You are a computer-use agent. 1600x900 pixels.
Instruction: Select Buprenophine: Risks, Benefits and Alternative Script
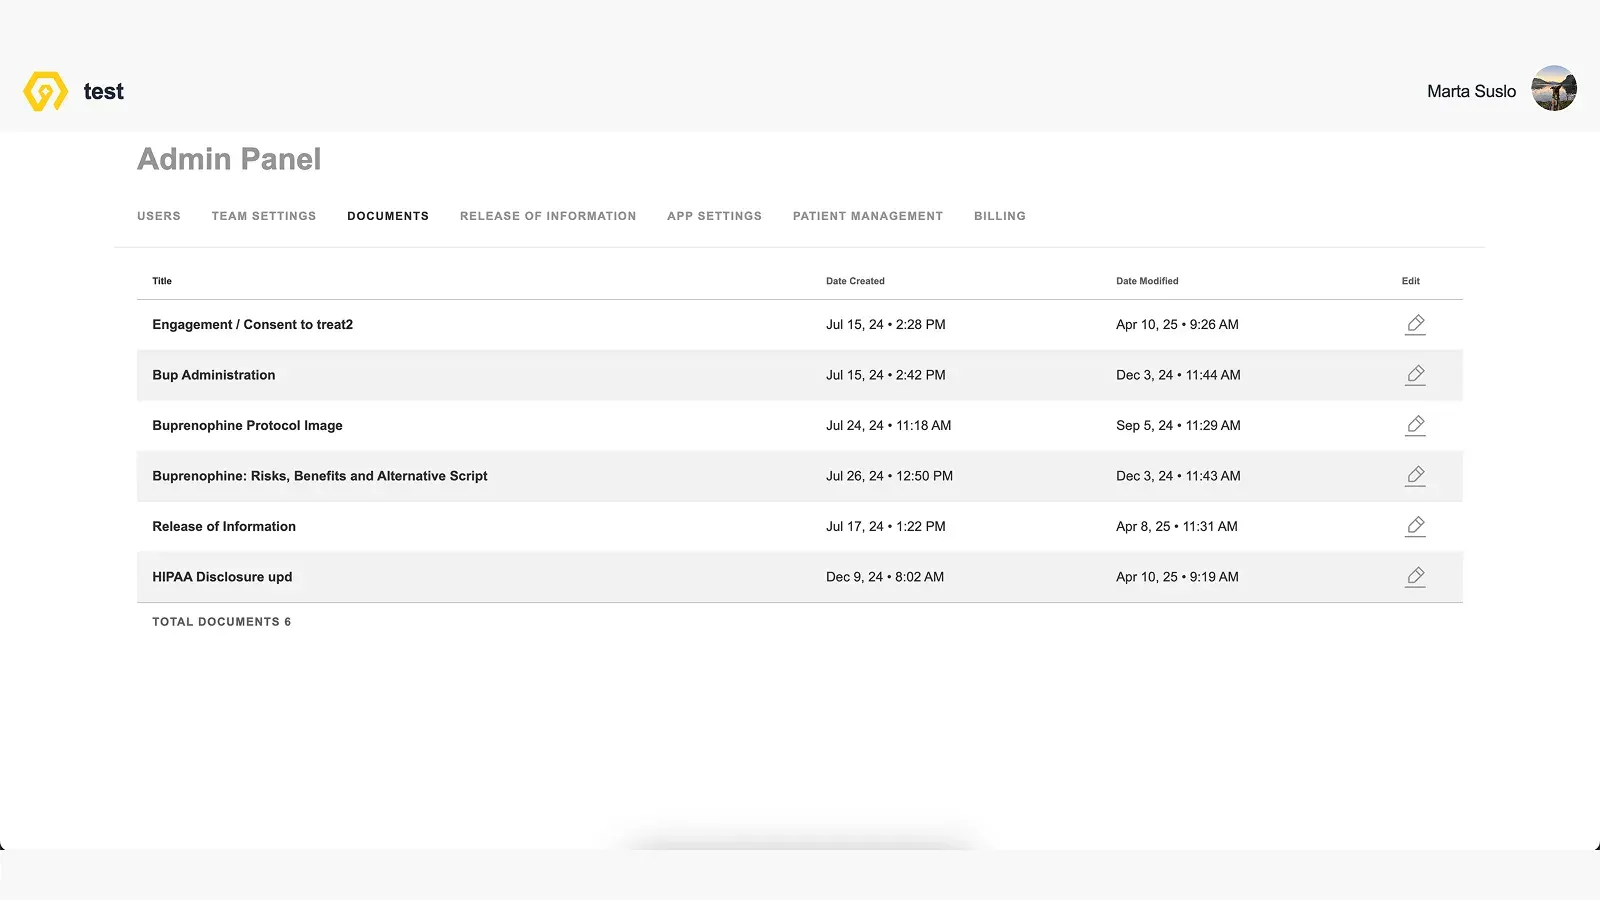[320, 476]
